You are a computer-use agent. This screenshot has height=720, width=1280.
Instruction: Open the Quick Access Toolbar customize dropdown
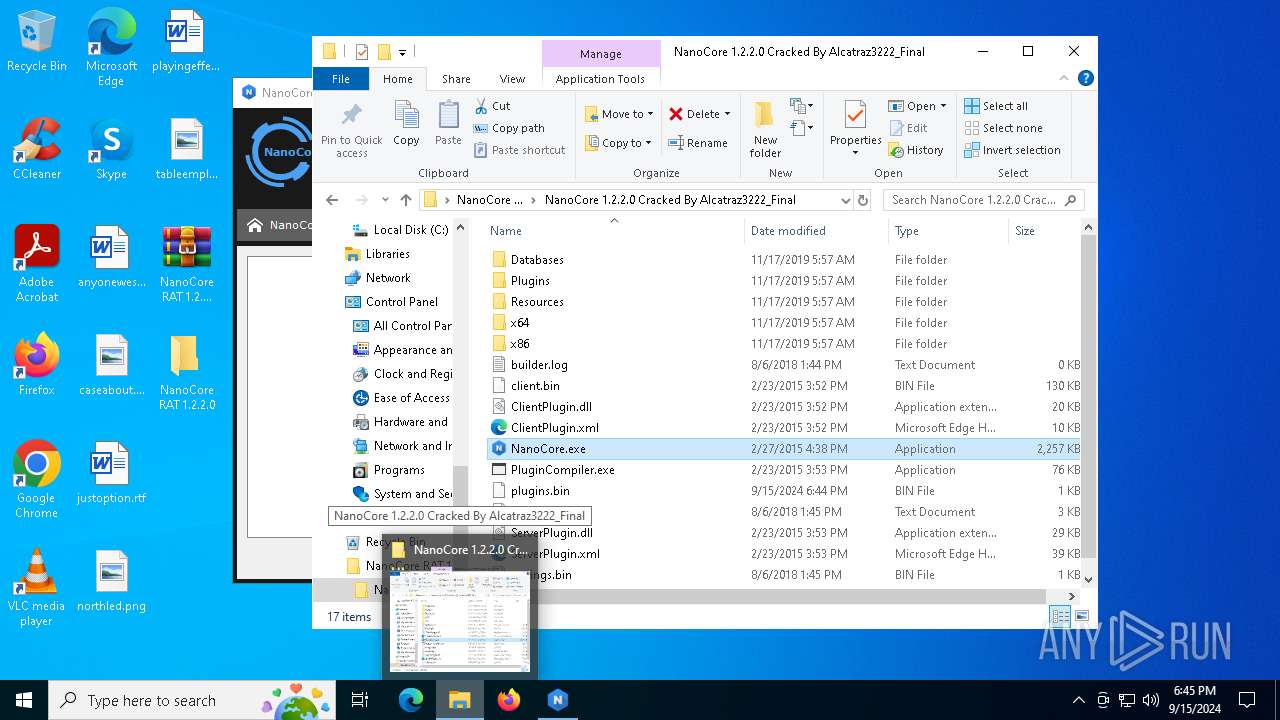tap(402, 52)
